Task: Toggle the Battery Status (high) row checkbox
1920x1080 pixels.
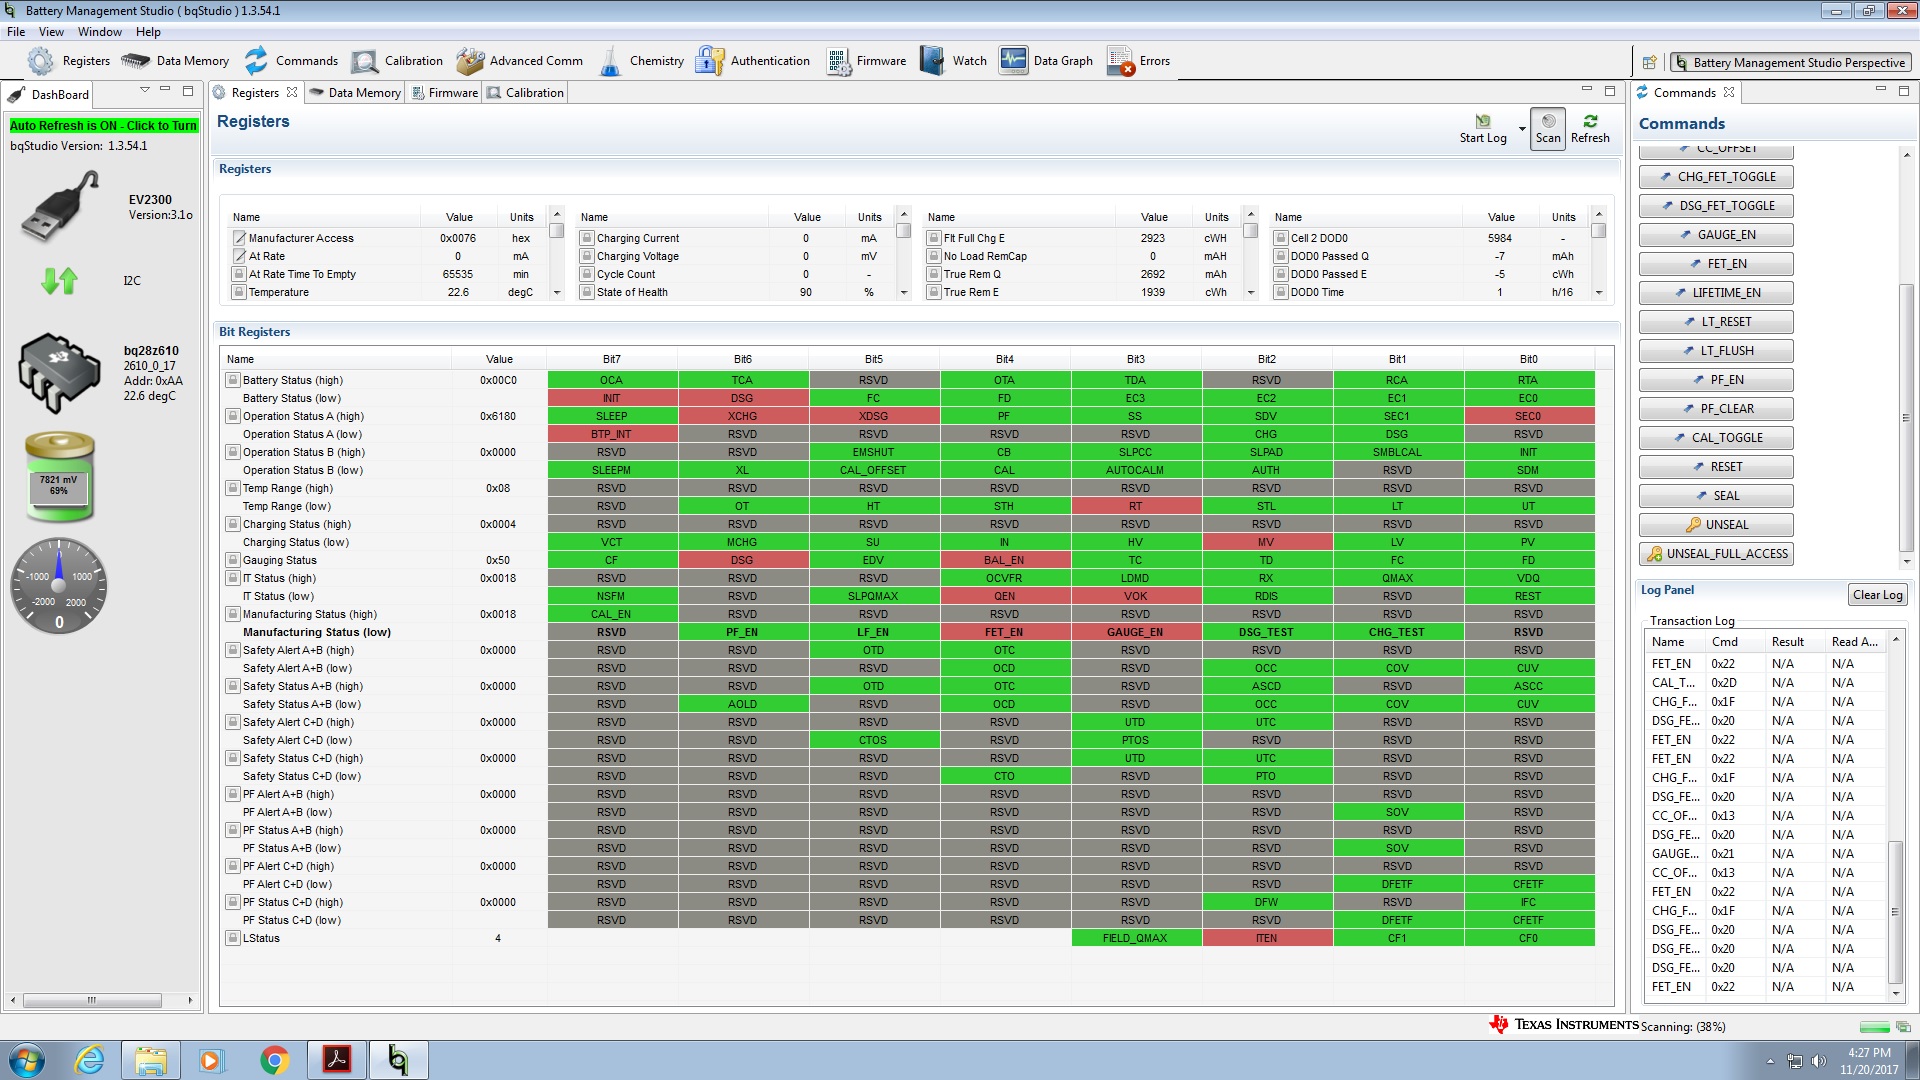Action: tap(233, 380)
